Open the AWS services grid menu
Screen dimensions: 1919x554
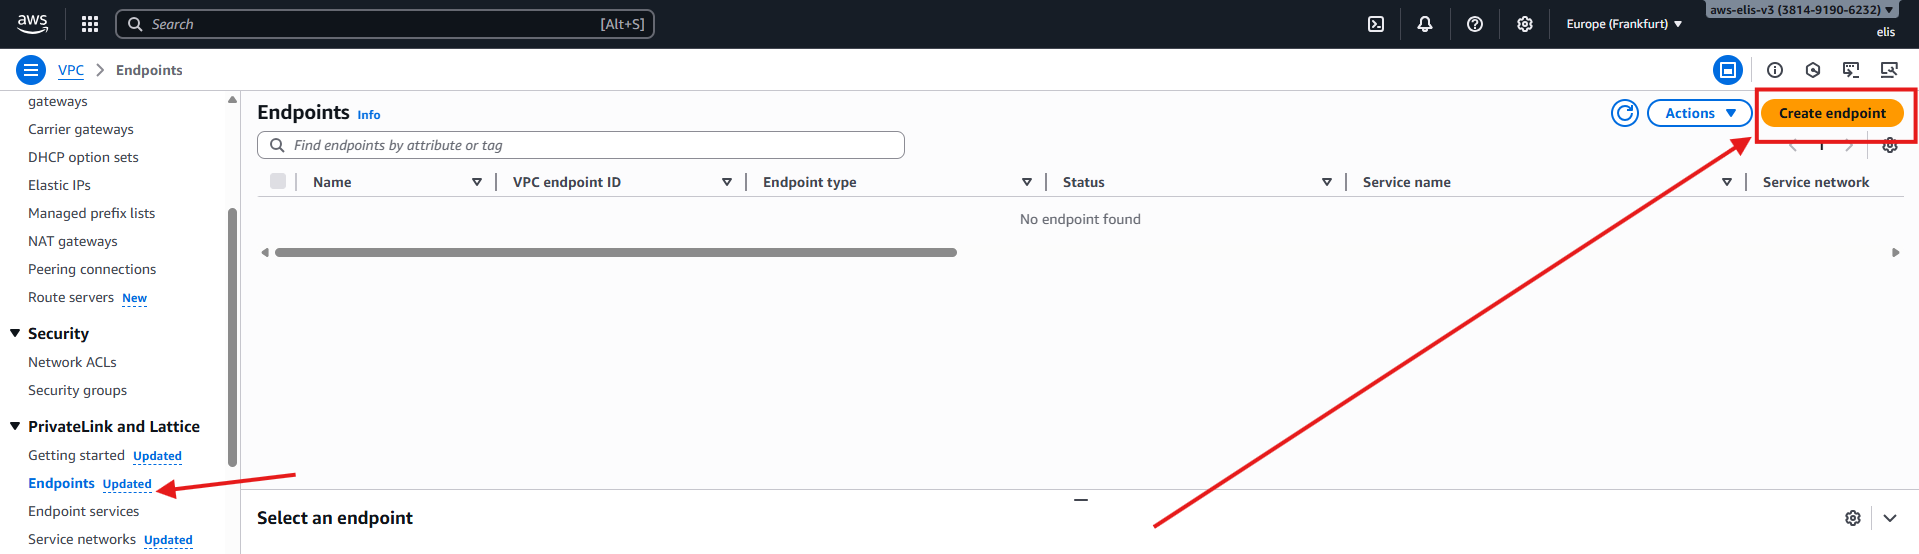[x=90, y=24]
